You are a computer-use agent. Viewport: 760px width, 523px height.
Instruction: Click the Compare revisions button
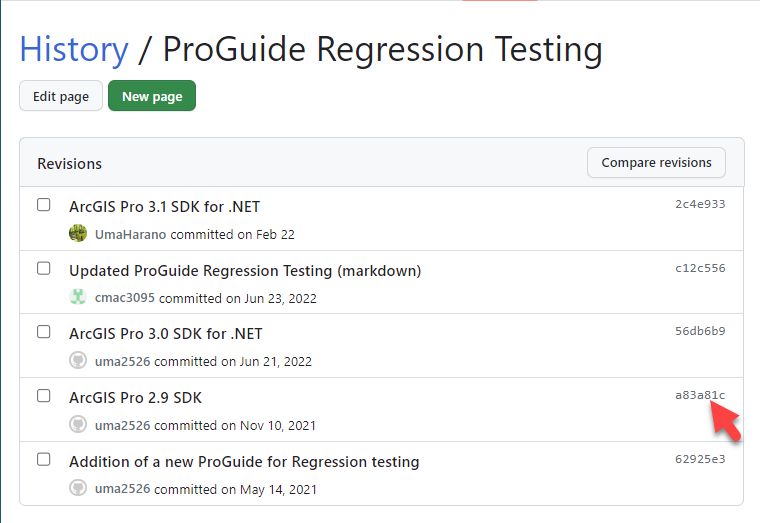[656, 163]
